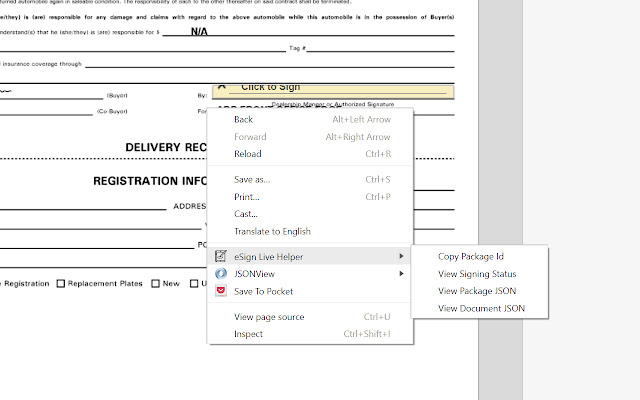640x400 pixels.
Task: Click the Buyer signature line
Action: pos(51,95)
